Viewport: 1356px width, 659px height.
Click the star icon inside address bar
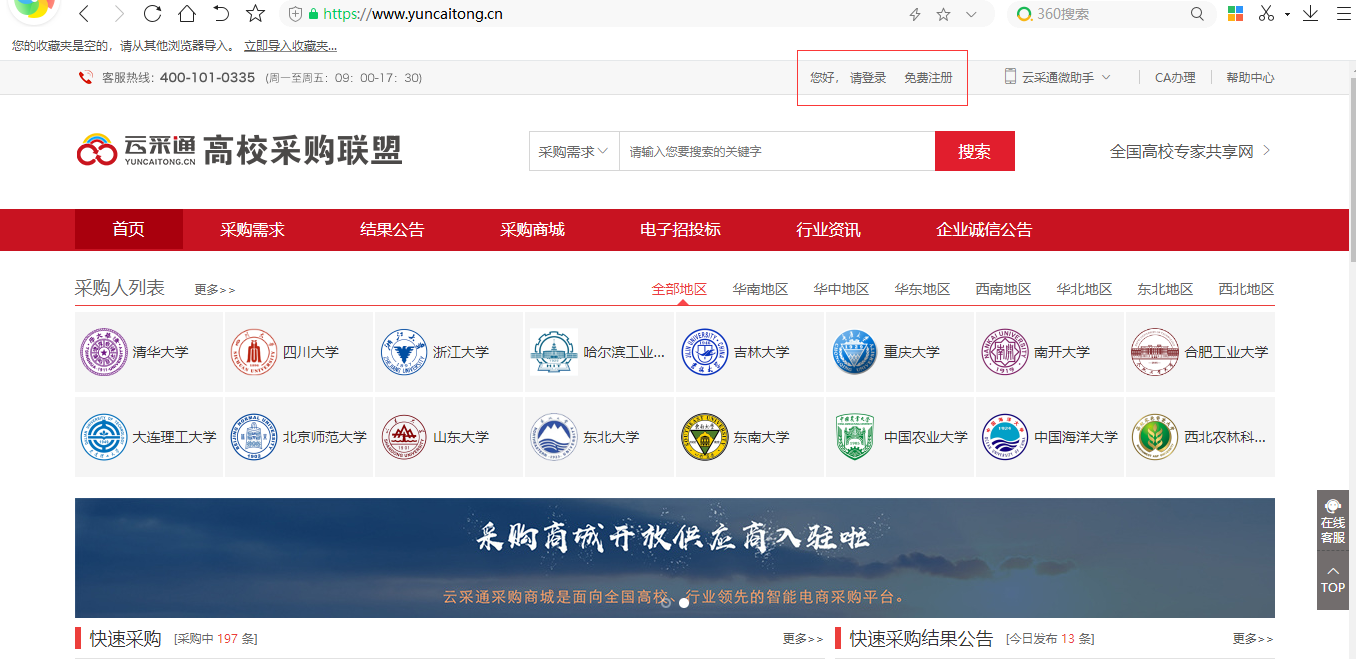click(x=943, y=14)
